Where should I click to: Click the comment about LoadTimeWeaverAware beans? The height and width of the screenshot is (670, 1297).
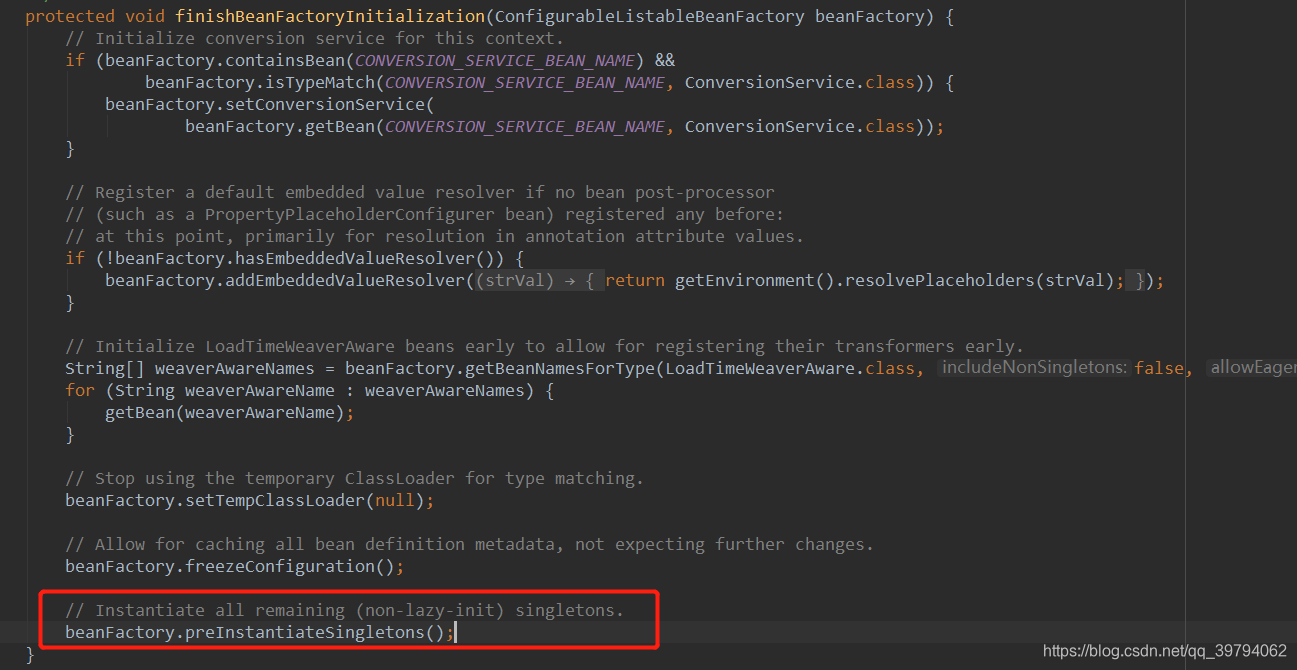(545, 346)
